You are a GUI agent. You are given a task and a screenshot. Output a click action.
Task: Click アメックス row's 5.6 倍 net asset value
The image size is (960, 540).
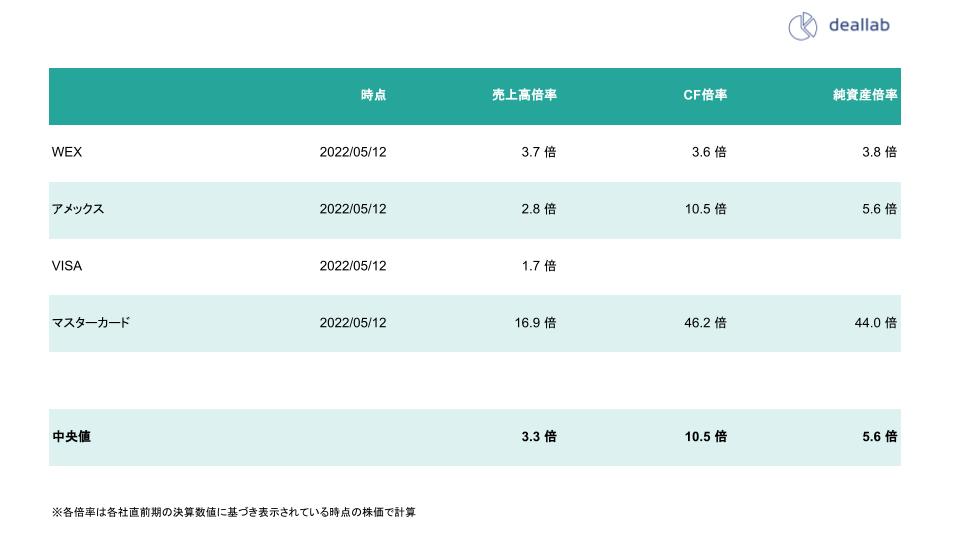[880, 209]
